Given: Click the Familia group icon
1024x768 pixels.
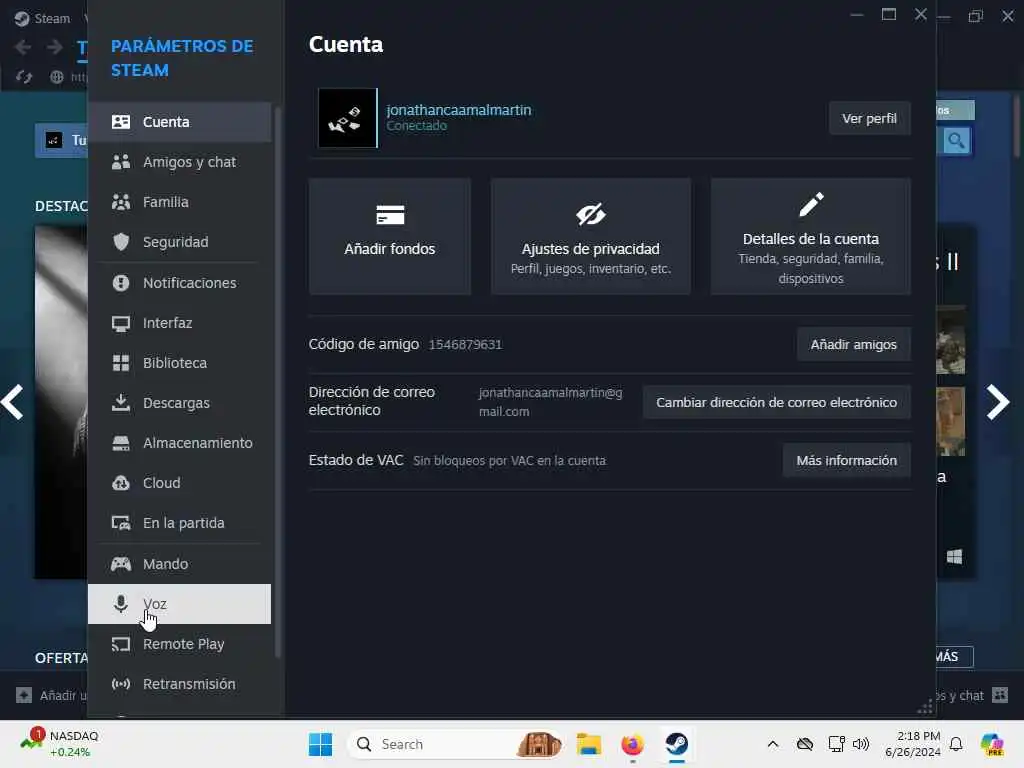Looking at the screenshot, I should point(121,202).
